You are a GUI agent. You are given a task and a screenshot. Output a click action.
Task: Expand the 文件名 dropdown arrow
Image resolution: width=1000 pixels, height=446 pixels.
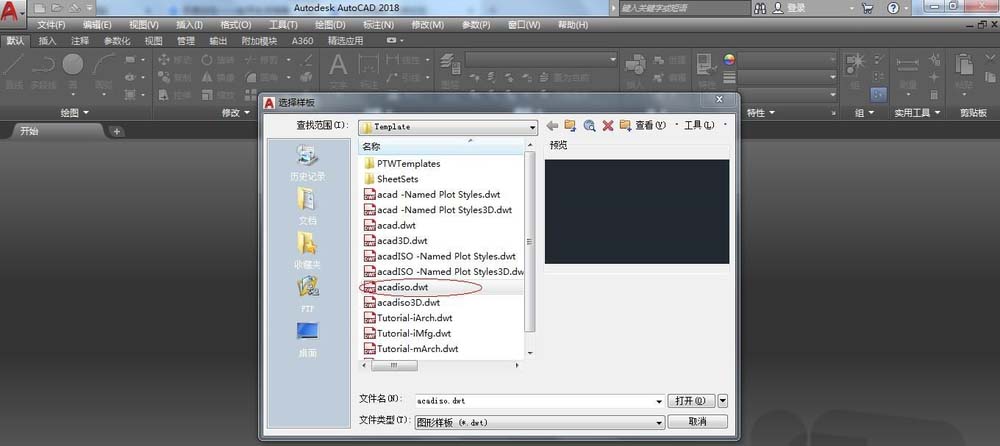[x=659, y=401]
